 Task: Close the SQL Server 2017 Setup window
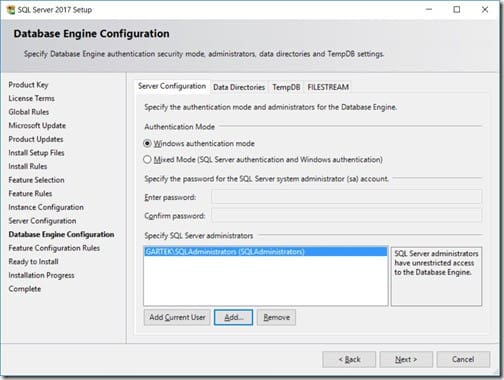point(485,10)
